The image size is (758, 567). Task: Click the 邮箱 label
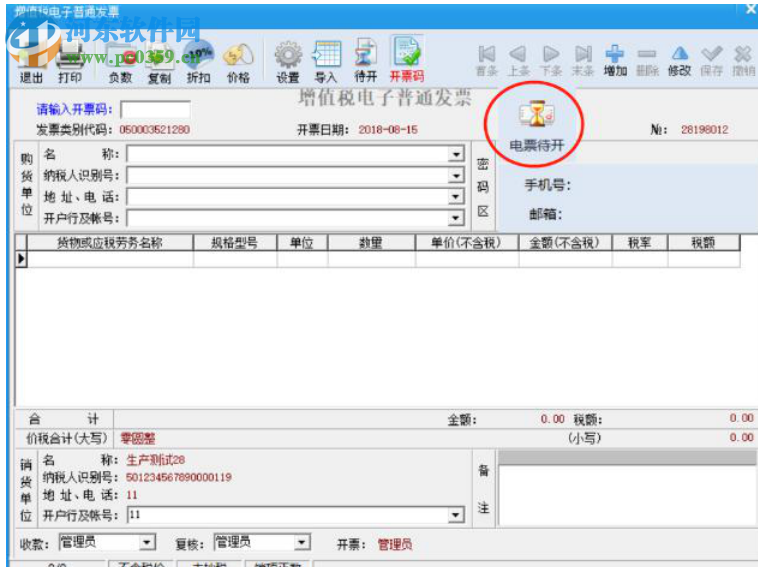[x=546, y=214]
